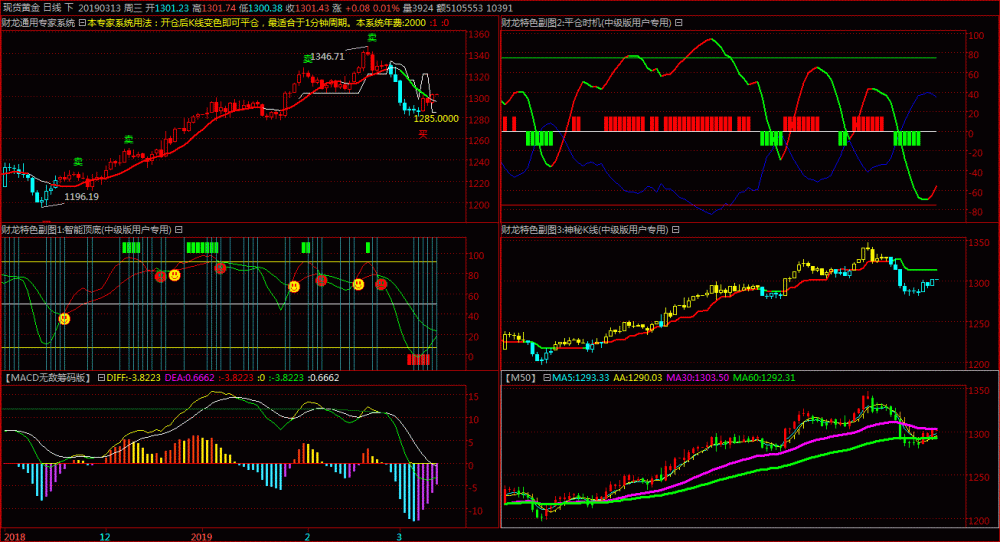The height and width of the screenshot is (542, 1000).
Task: Click the 1346.71 high price label
Action: coord(328,57)
